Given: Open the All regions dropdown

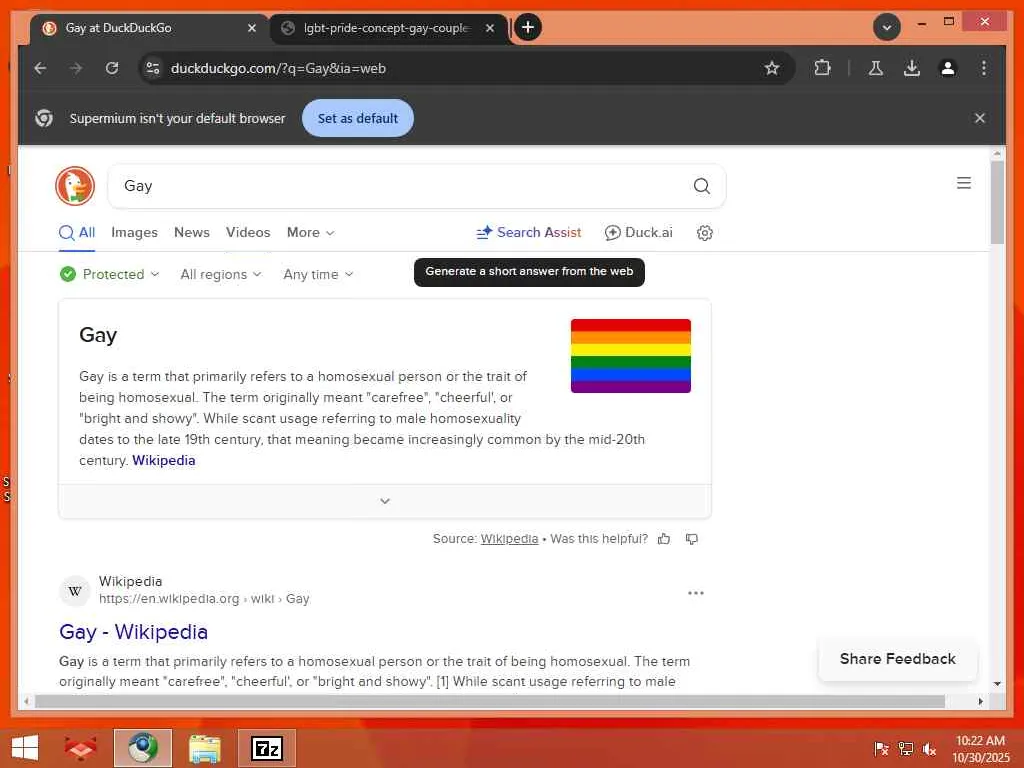Looking at the screenshot, I should 221,274.
